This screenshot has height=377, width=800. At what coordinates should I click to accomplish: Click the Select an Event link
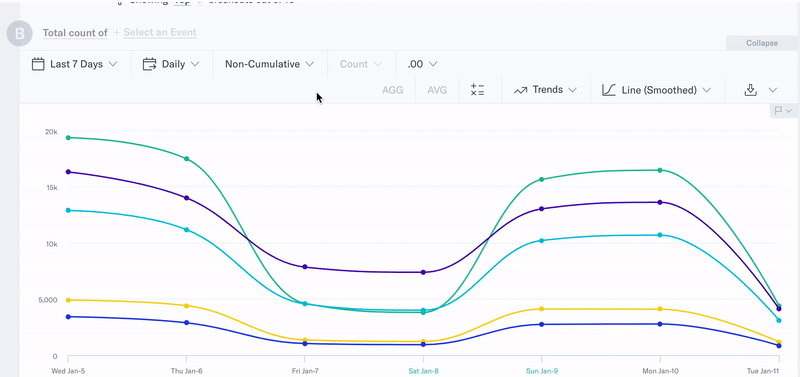pyautogui.click(x=160, y=33)
